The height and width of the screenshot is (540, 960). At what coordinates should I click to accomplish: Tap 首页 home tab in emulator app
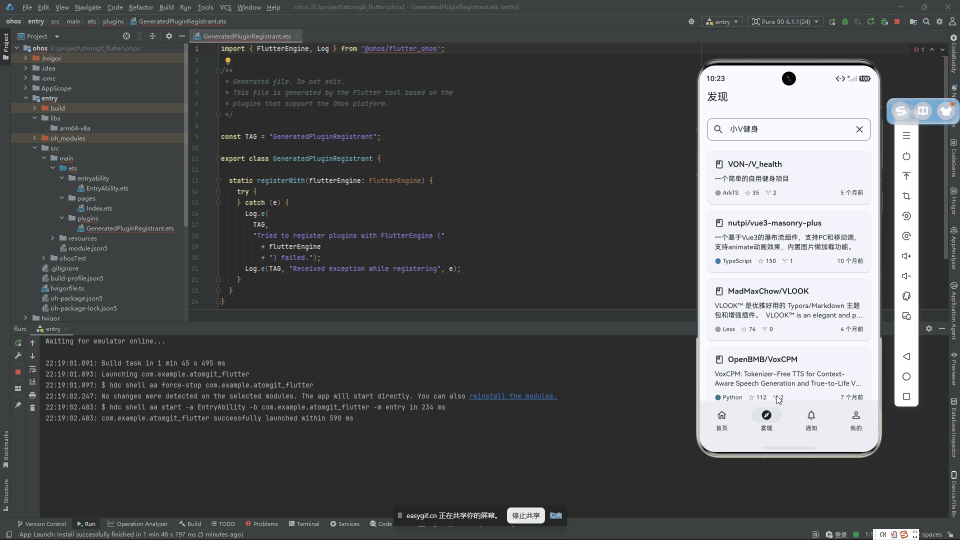[x=722, y=420]
